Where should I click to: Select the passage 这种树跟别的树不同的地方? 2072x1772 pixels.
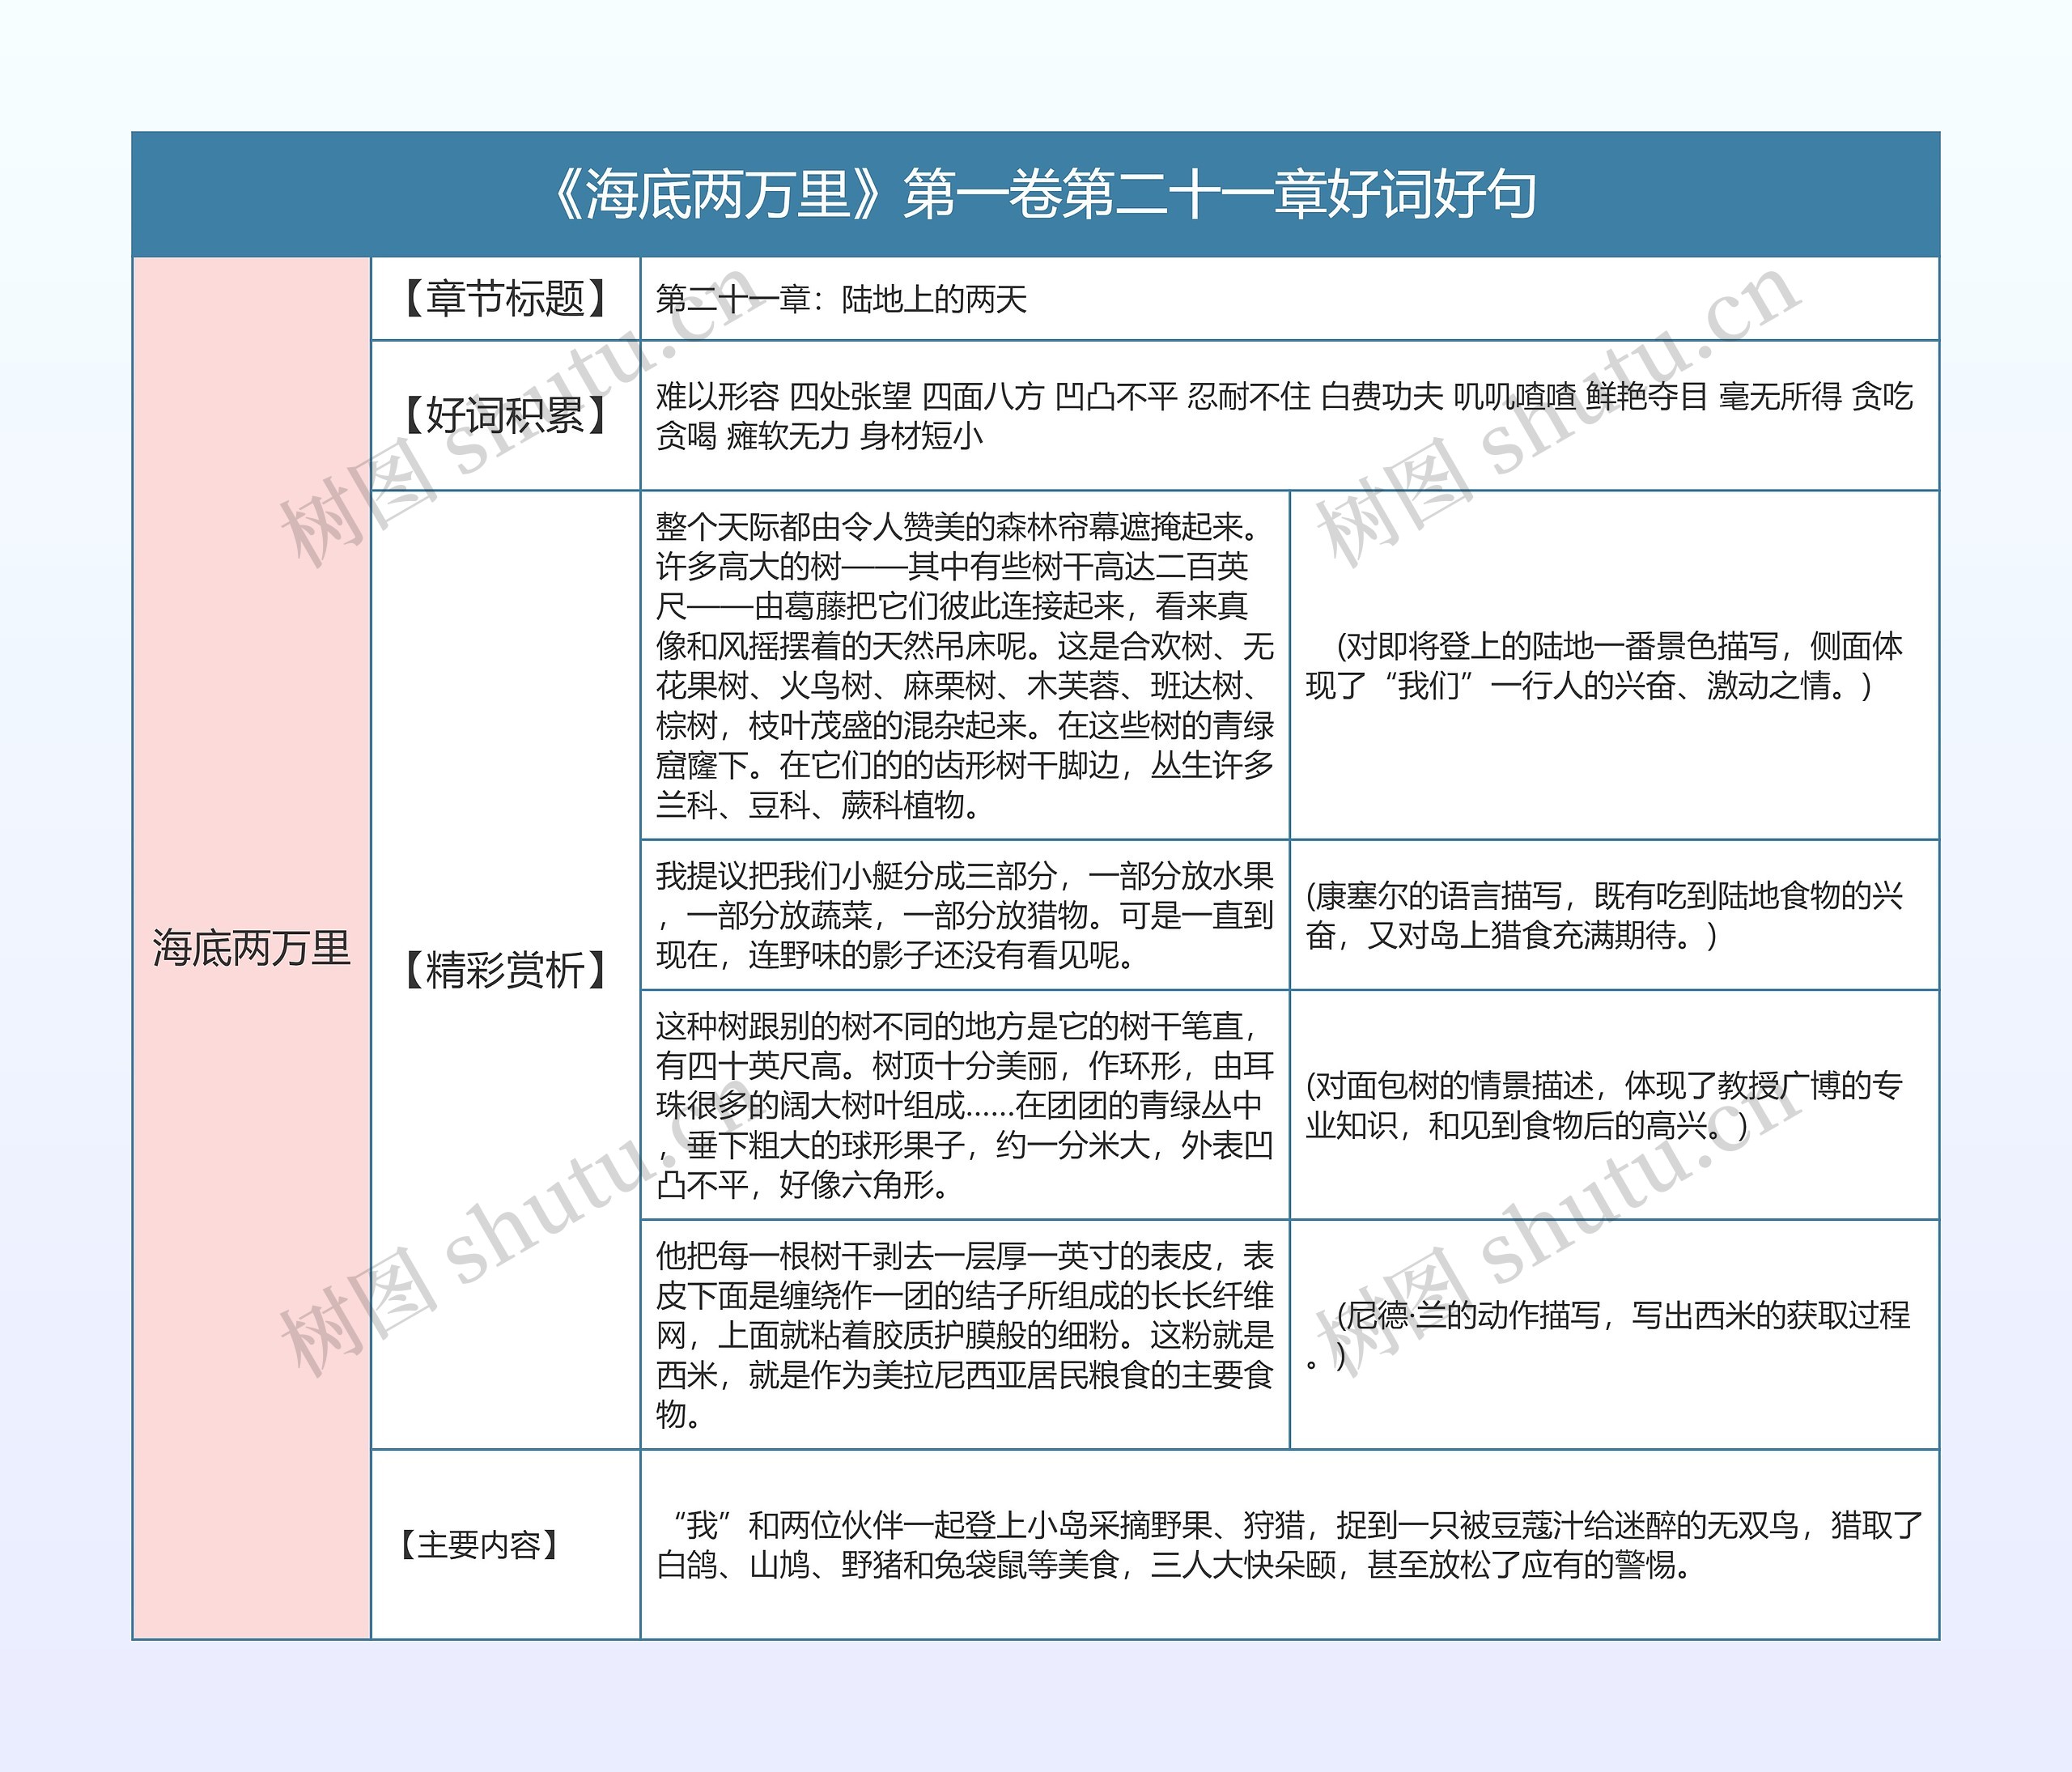[x=965, y=1105]
